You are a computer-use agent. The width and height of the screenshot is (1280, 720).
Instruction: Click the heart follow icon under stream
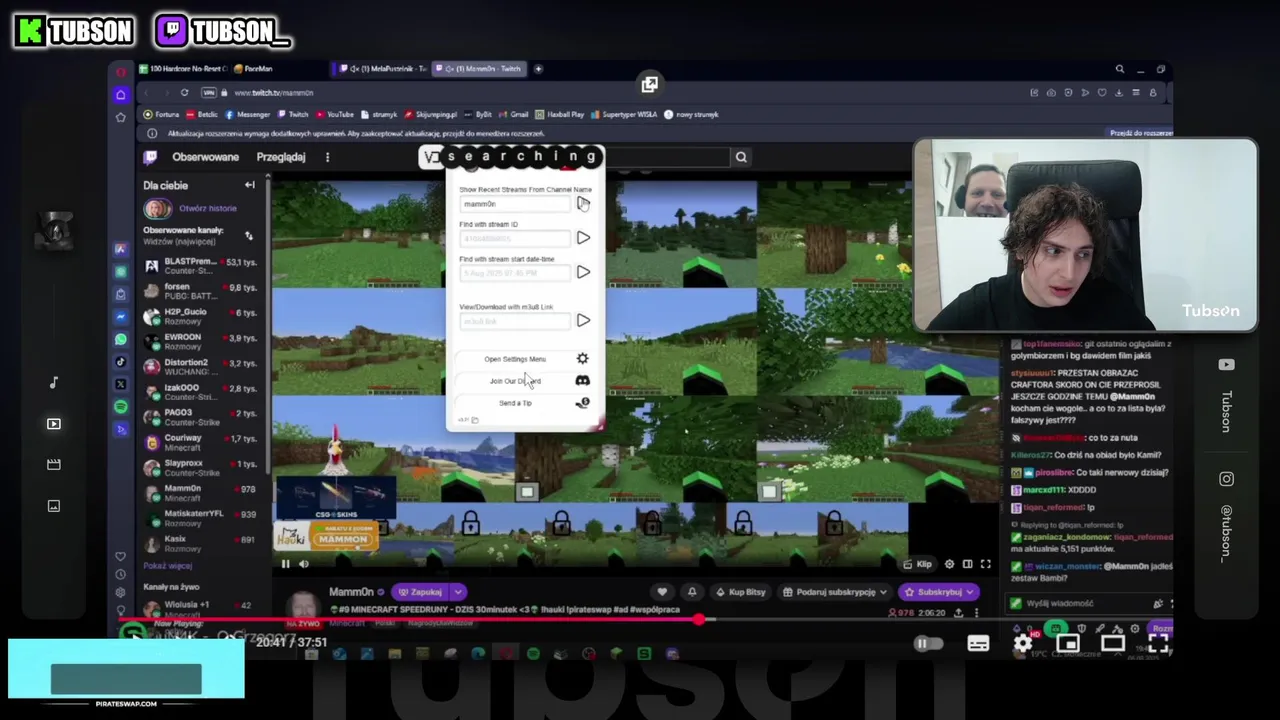tap(662, 592)
